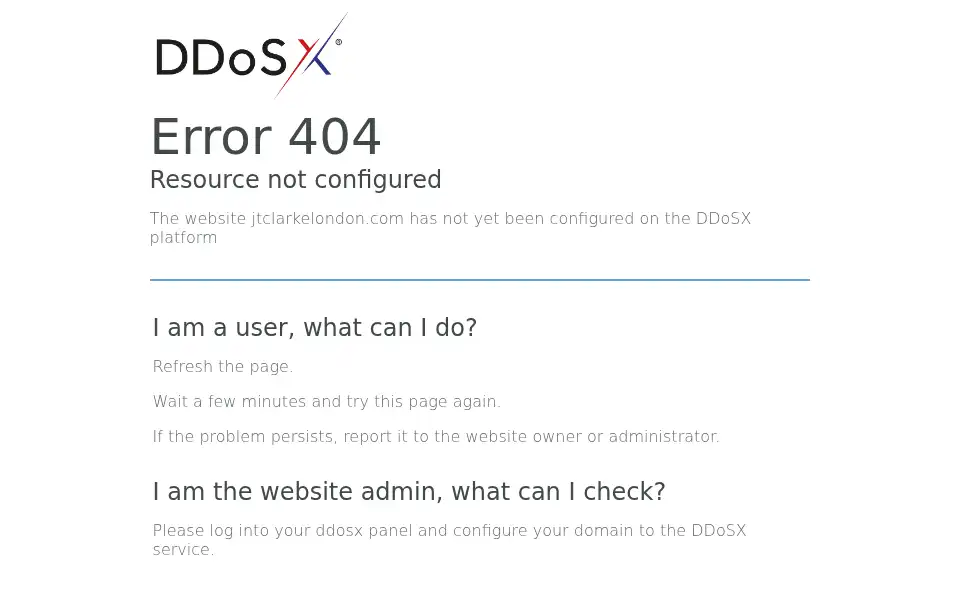Click the Wait a few minutes line
The height and width of the screenshot is (600, 960).
tap(327, 402)
